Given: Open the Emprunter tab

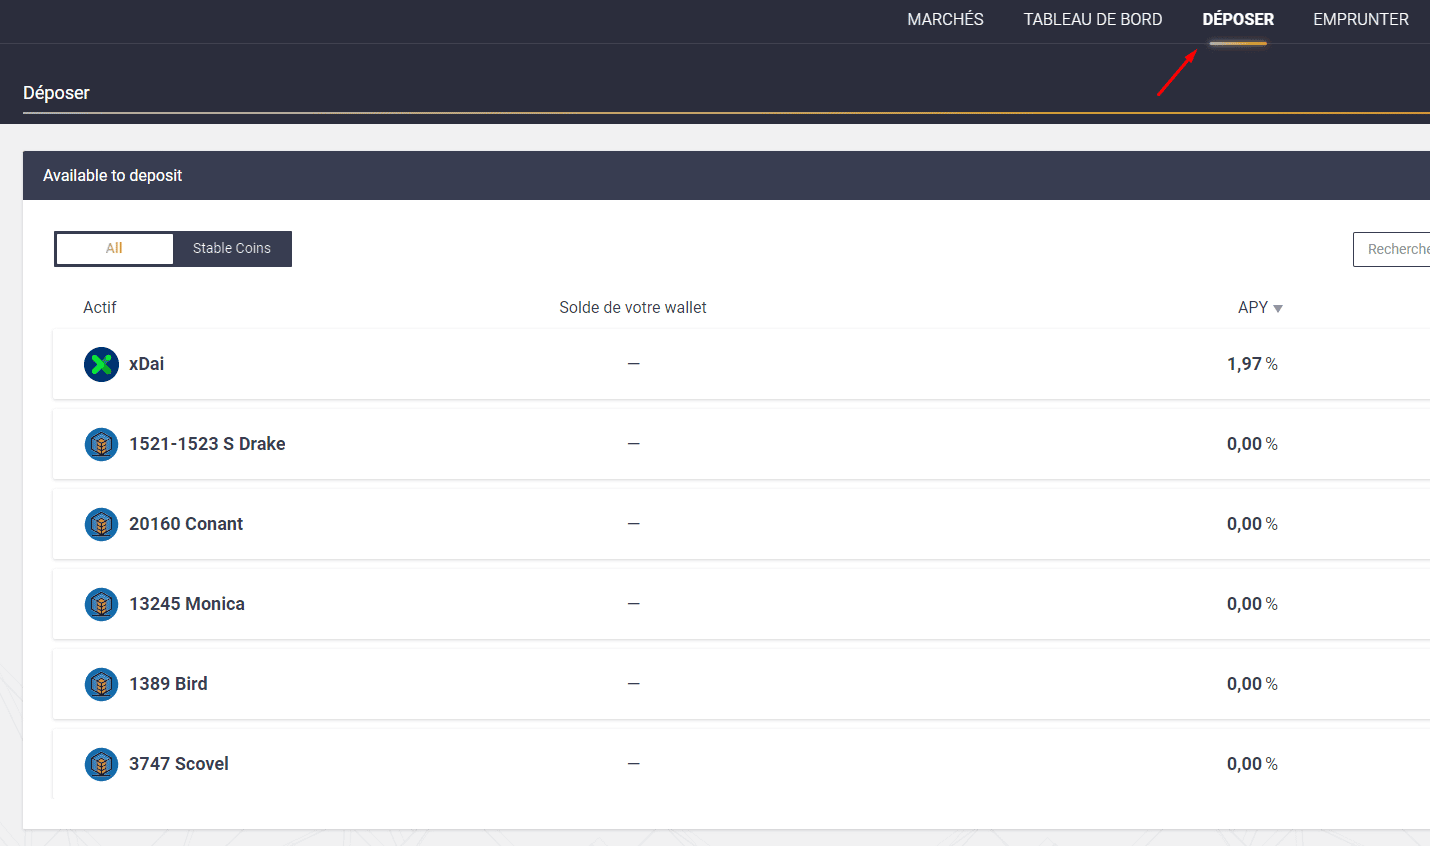Looking at the screenshot, I should point(1360,20).
